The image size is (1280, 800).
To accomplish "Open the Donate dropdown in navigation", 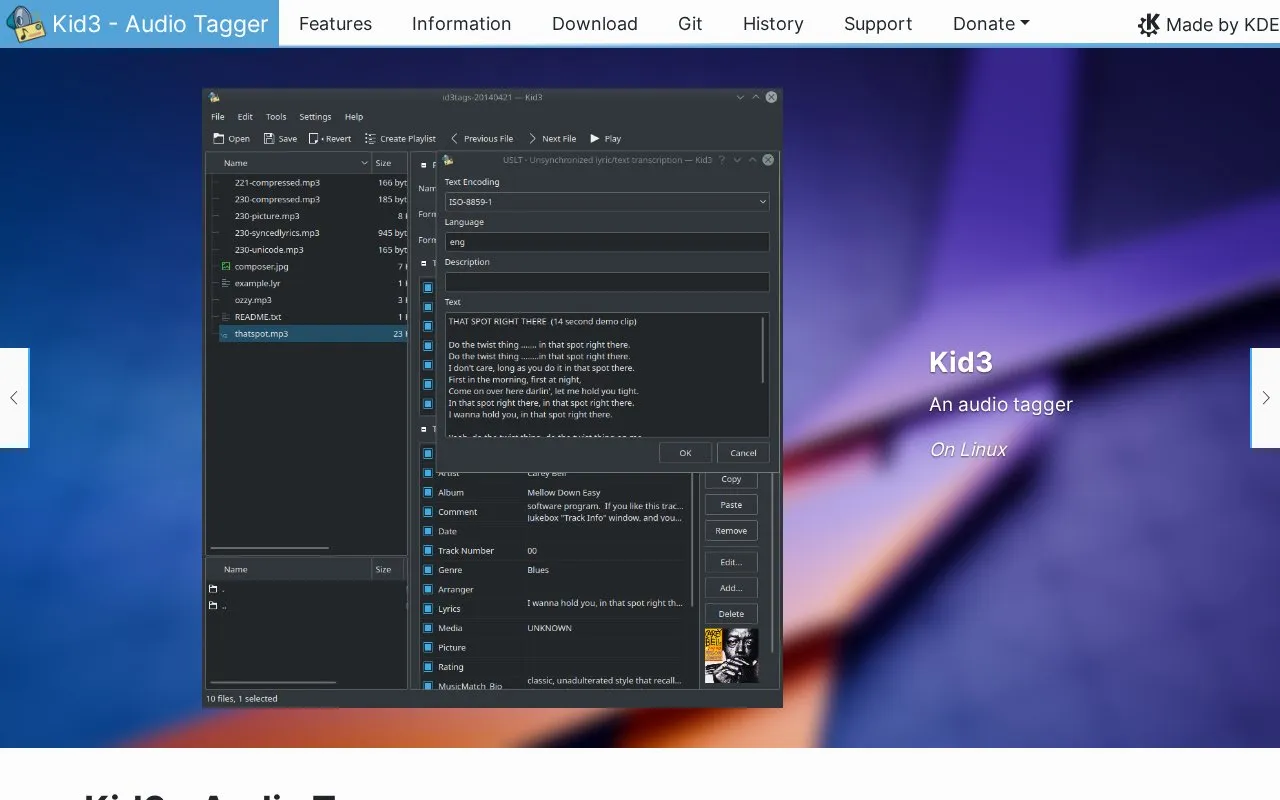I will [x=991, y=24].
